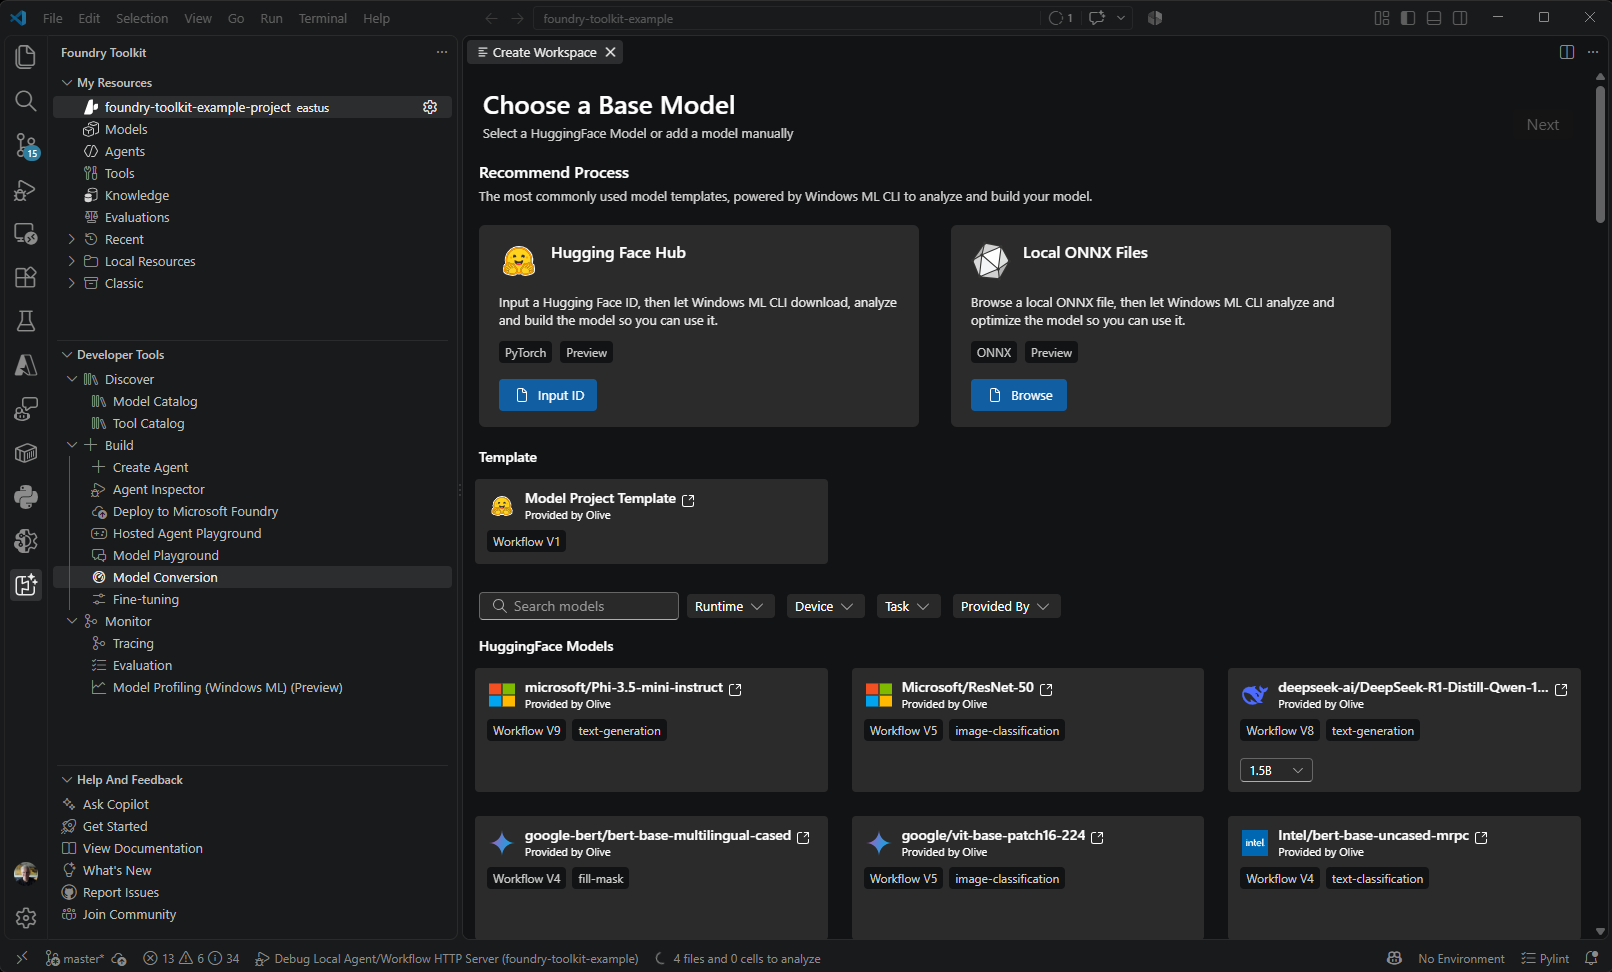Open Foundry Toolkit panel more actions
1612x972 pixels.
click(x=442, y=52)
